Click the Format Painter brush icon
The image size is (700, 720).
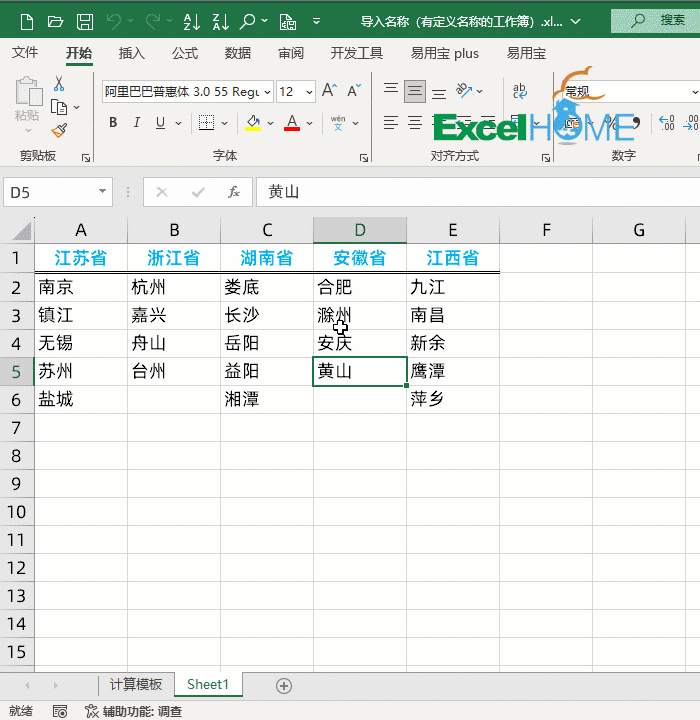59,131
